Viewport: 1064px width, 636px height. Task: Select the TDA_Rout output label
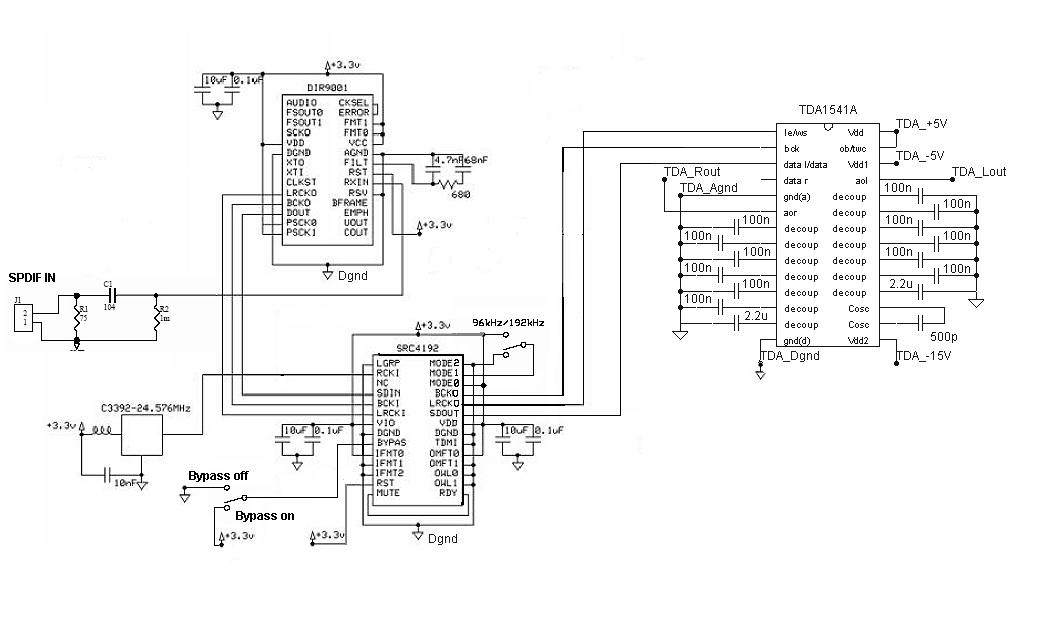point(691,172)
